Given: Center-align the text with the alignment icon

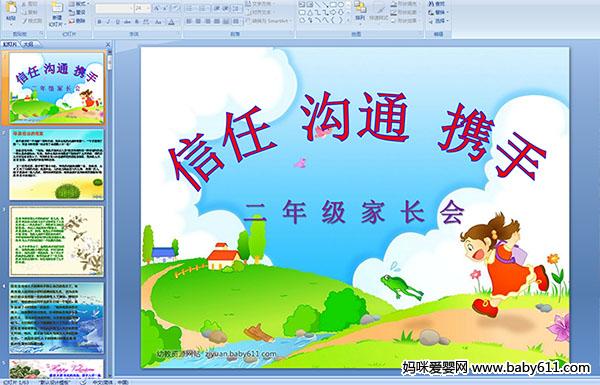Looking at the screenshot, I should point(198,22).
